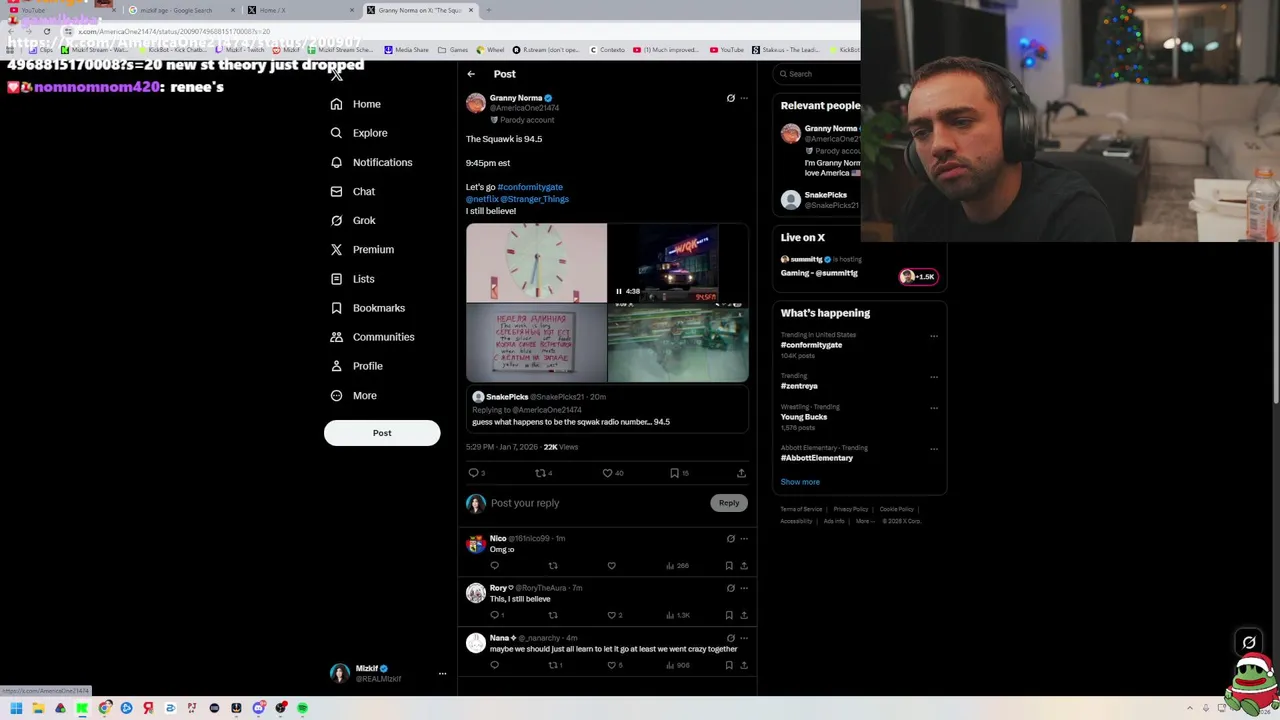Screen dimensions: 1280x720
Task: Open the Home item in X sidebar
Action: point(356,104)
